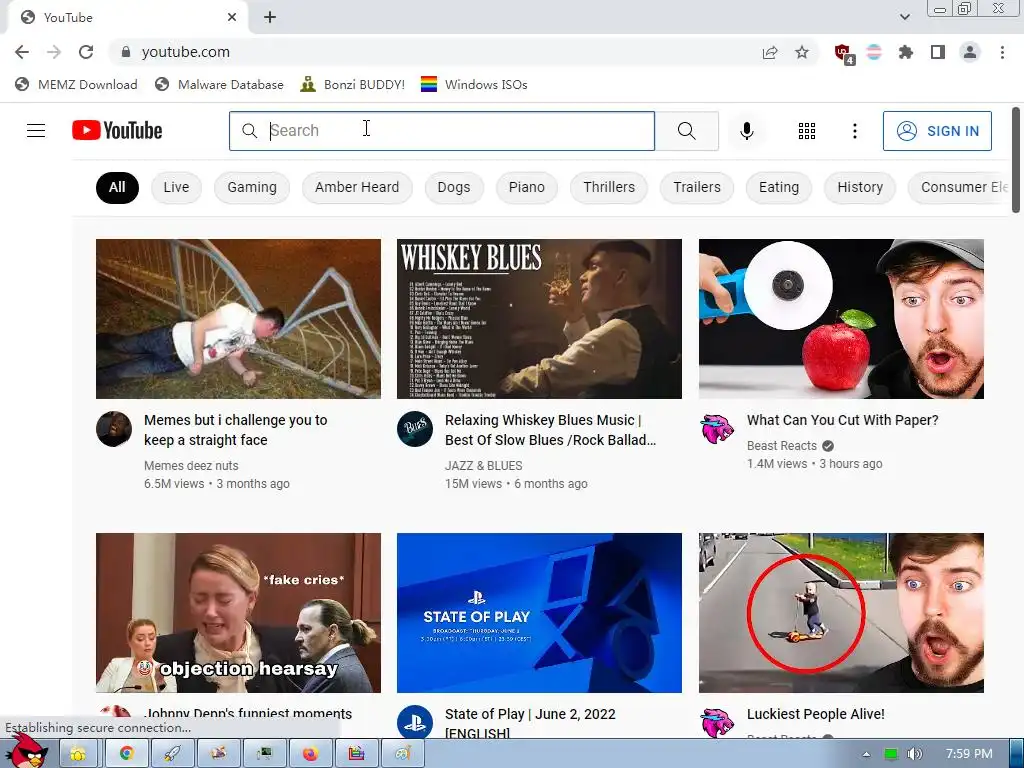Viewport: 1024px width, 768px height.
Task: Open 'Luckiest People Alive!' video title
Action: click(x=816, y=714)
